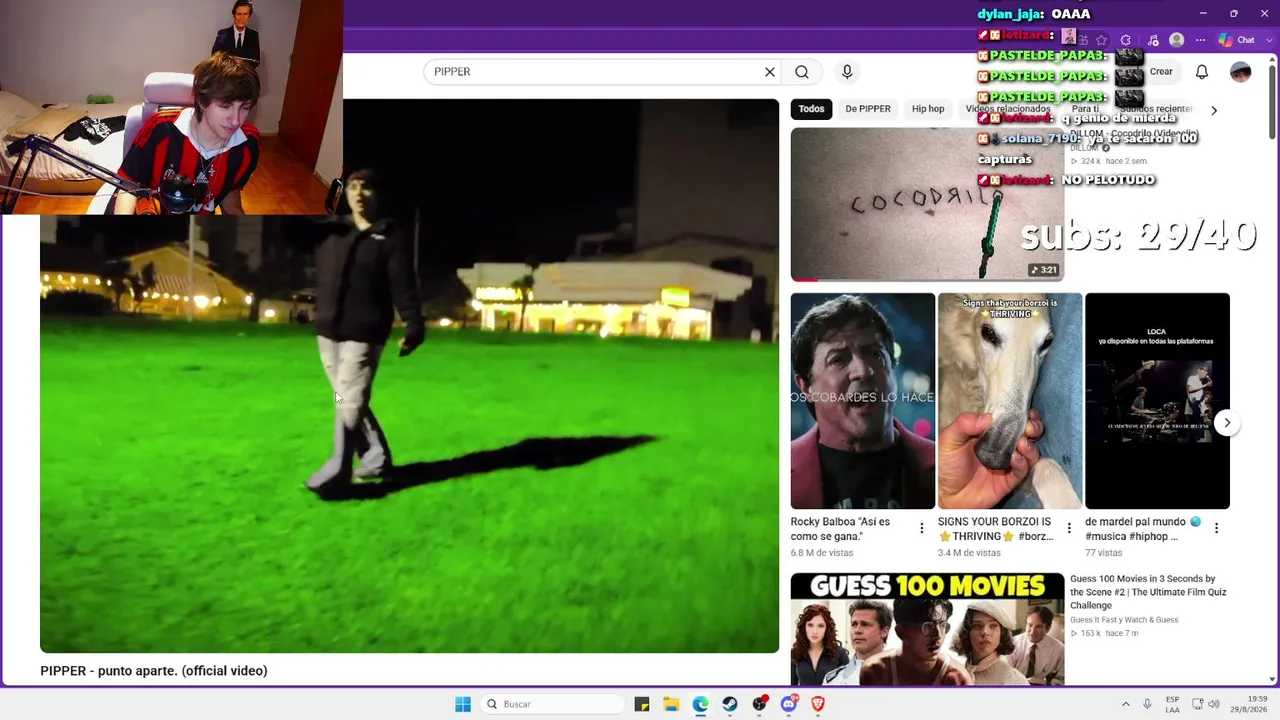Viewport: 1280px width, 720px height.
Task: Open YouTube notifications bell
Action: click(1202, 72)
